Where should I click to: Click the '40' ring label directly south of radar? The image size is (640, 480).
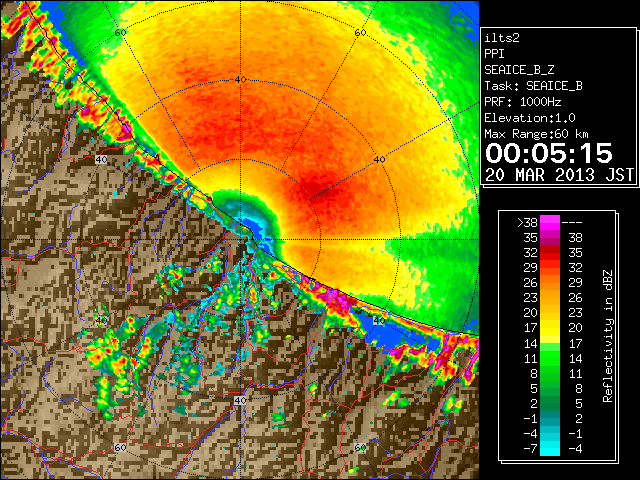[240, 400]
